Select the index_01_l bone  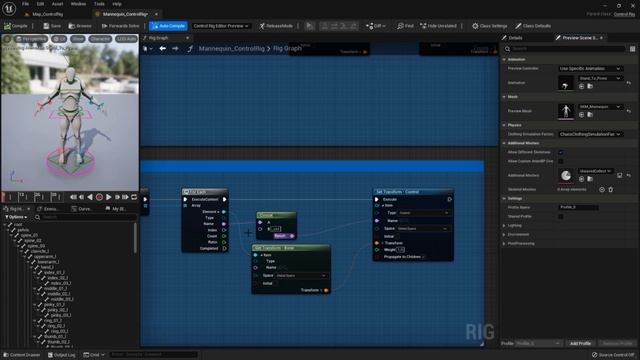(55, 273)
